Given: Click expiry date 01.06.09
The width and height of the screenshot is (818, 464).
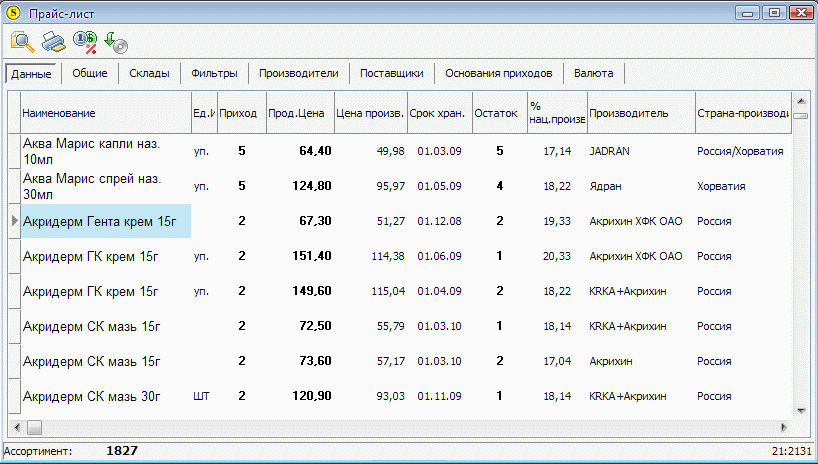Looking at the screenshot, I should tap(439, 256).
